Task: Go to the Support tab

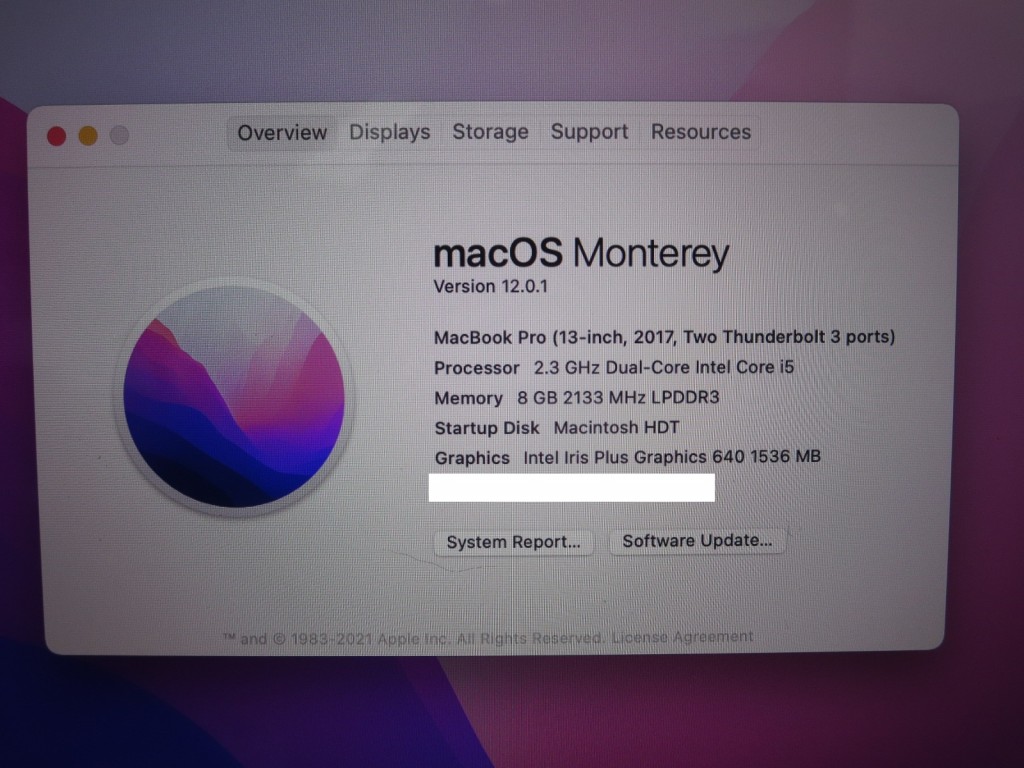Action: tap(589, 132)
